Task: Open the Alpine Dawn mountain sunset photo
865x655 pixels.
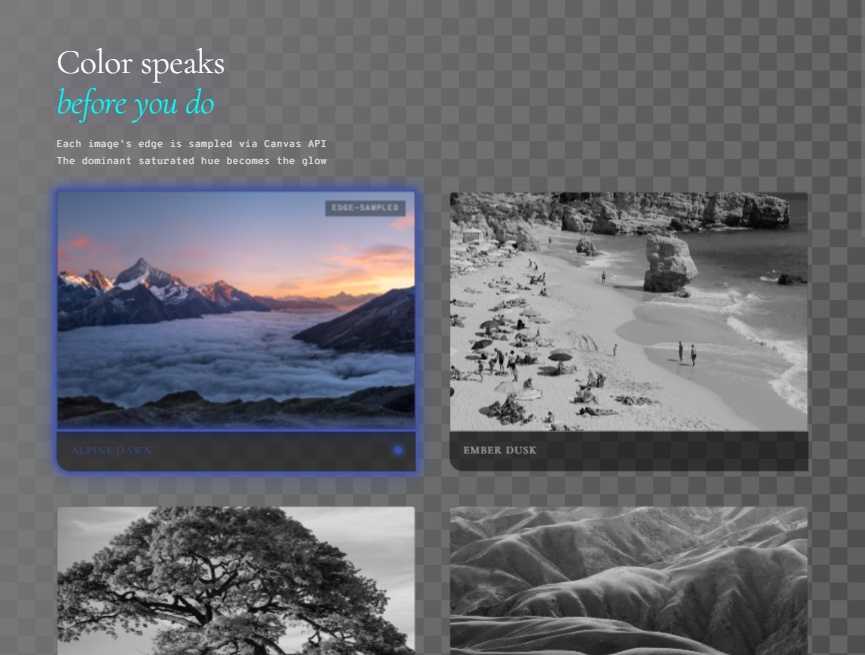Action: tap(236, 311)
